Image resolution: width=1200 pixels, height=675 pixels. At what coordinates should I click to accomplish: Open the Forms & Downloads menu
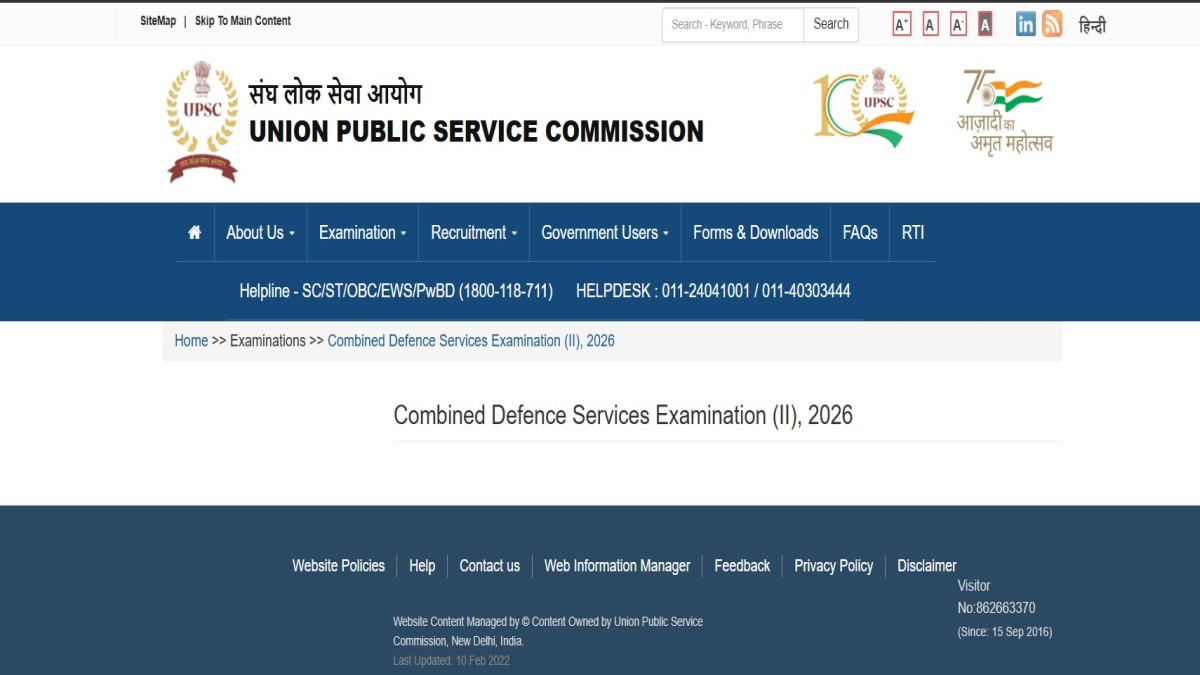756,232
